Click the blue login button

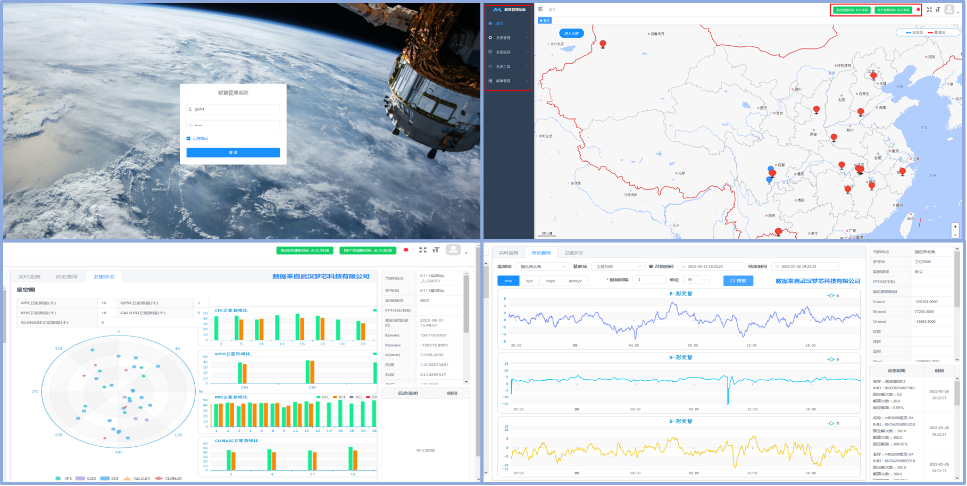point(233,152)
